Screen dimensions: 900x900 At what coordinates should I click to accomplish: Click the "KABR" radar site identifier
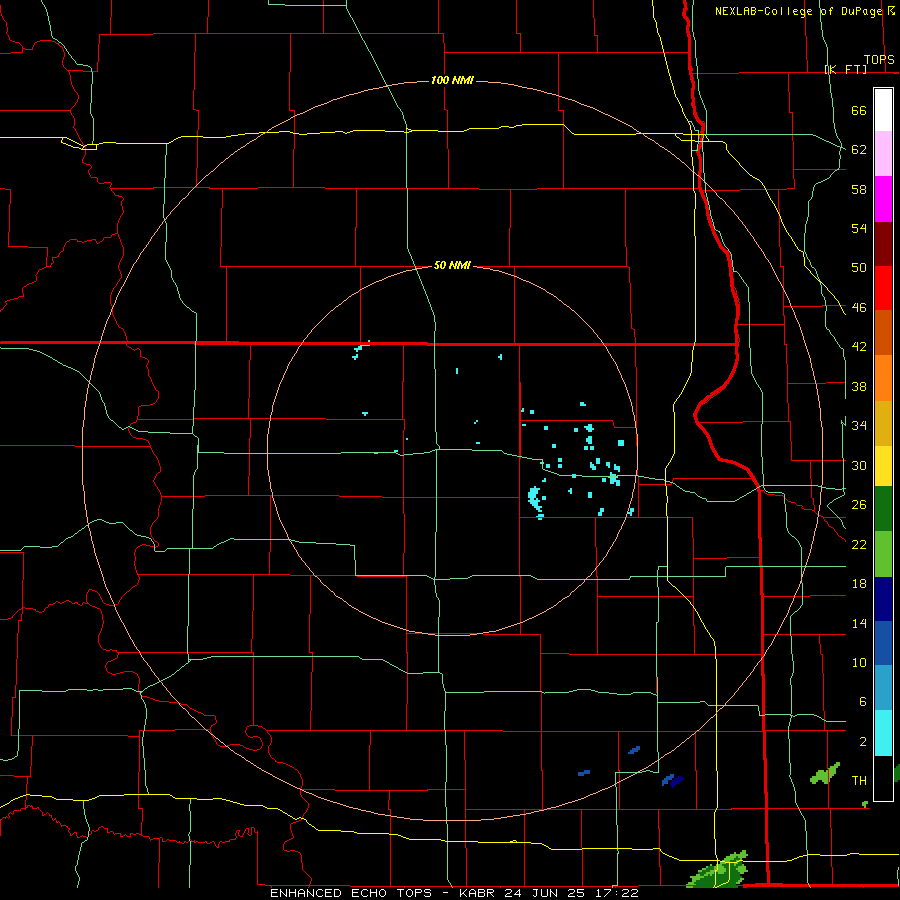477,893
